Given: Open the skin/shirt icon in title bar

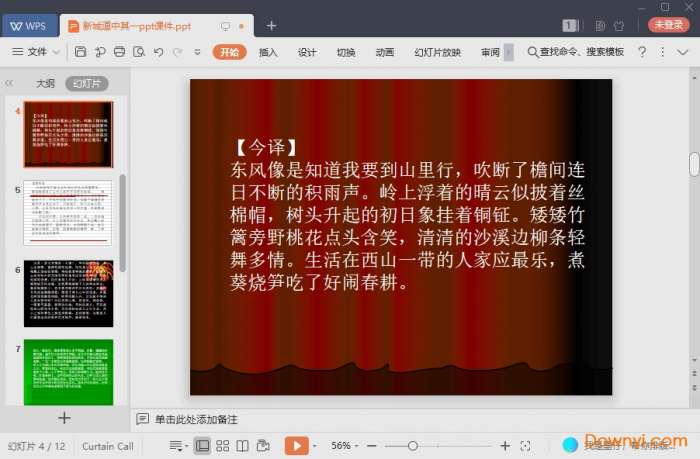Looking at the screenshot, I should click(619, 25).
